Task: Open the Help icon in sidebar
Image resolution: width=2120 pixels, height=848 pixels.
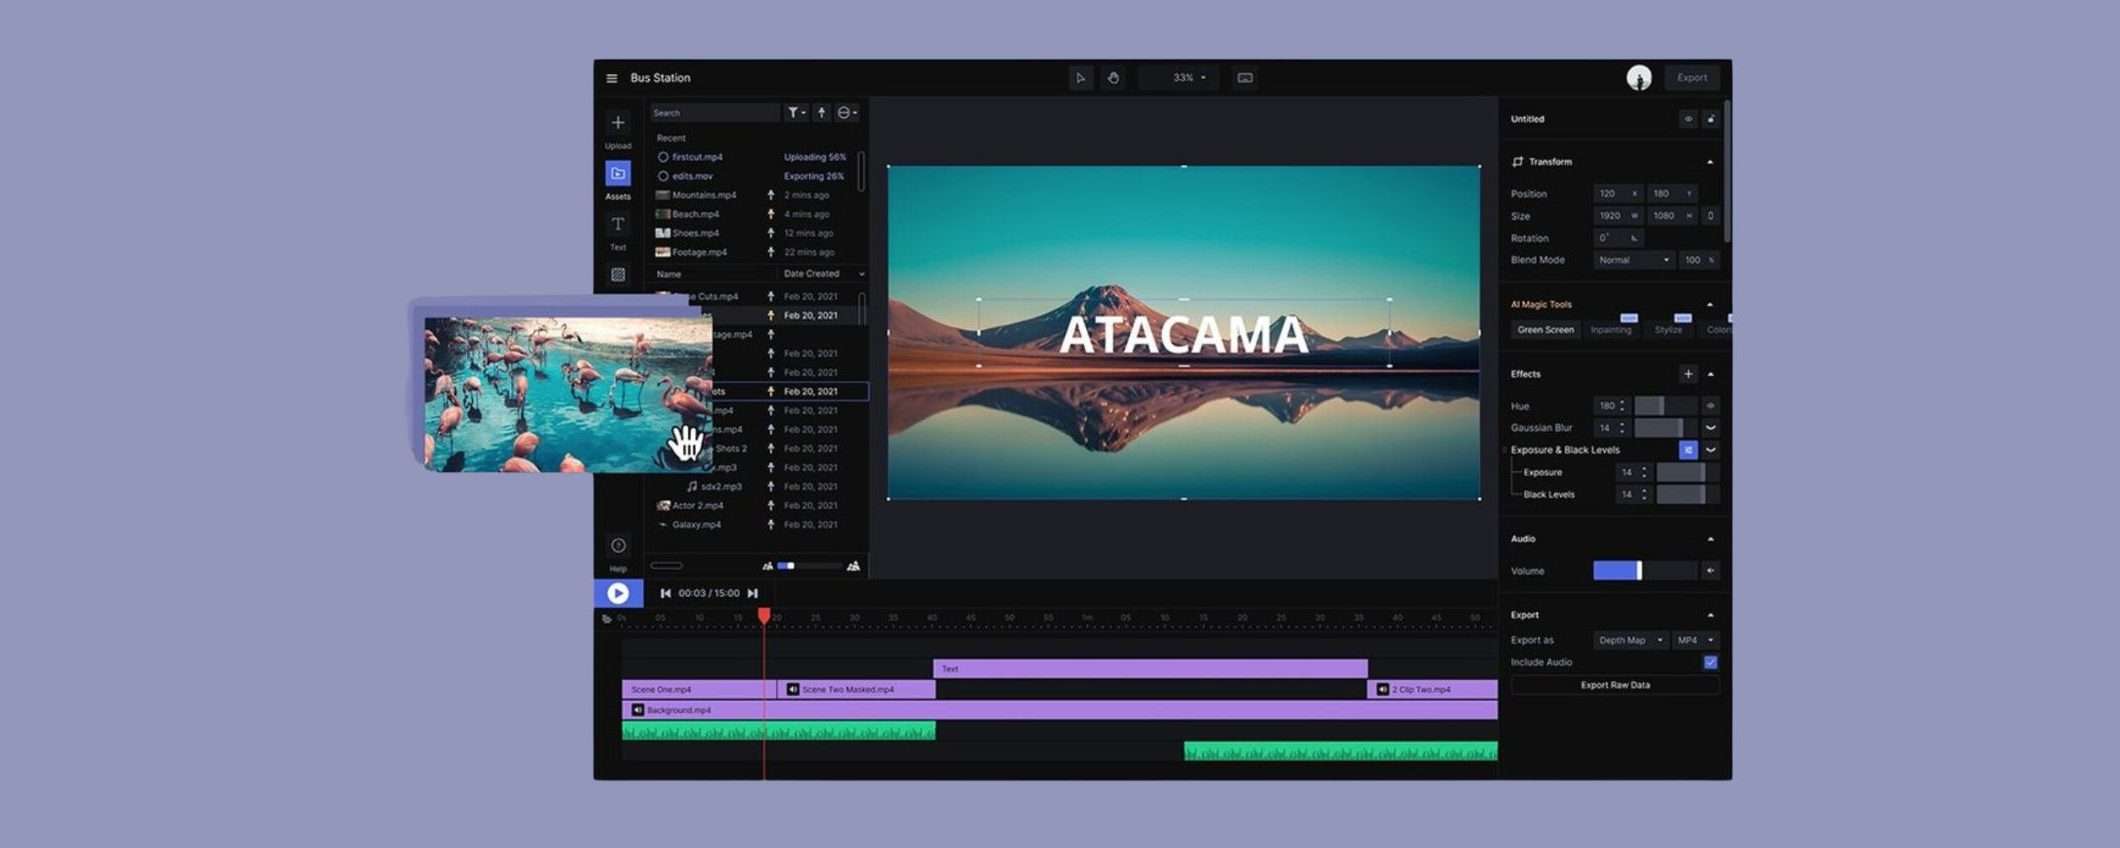Action: [x=618, y=546]
